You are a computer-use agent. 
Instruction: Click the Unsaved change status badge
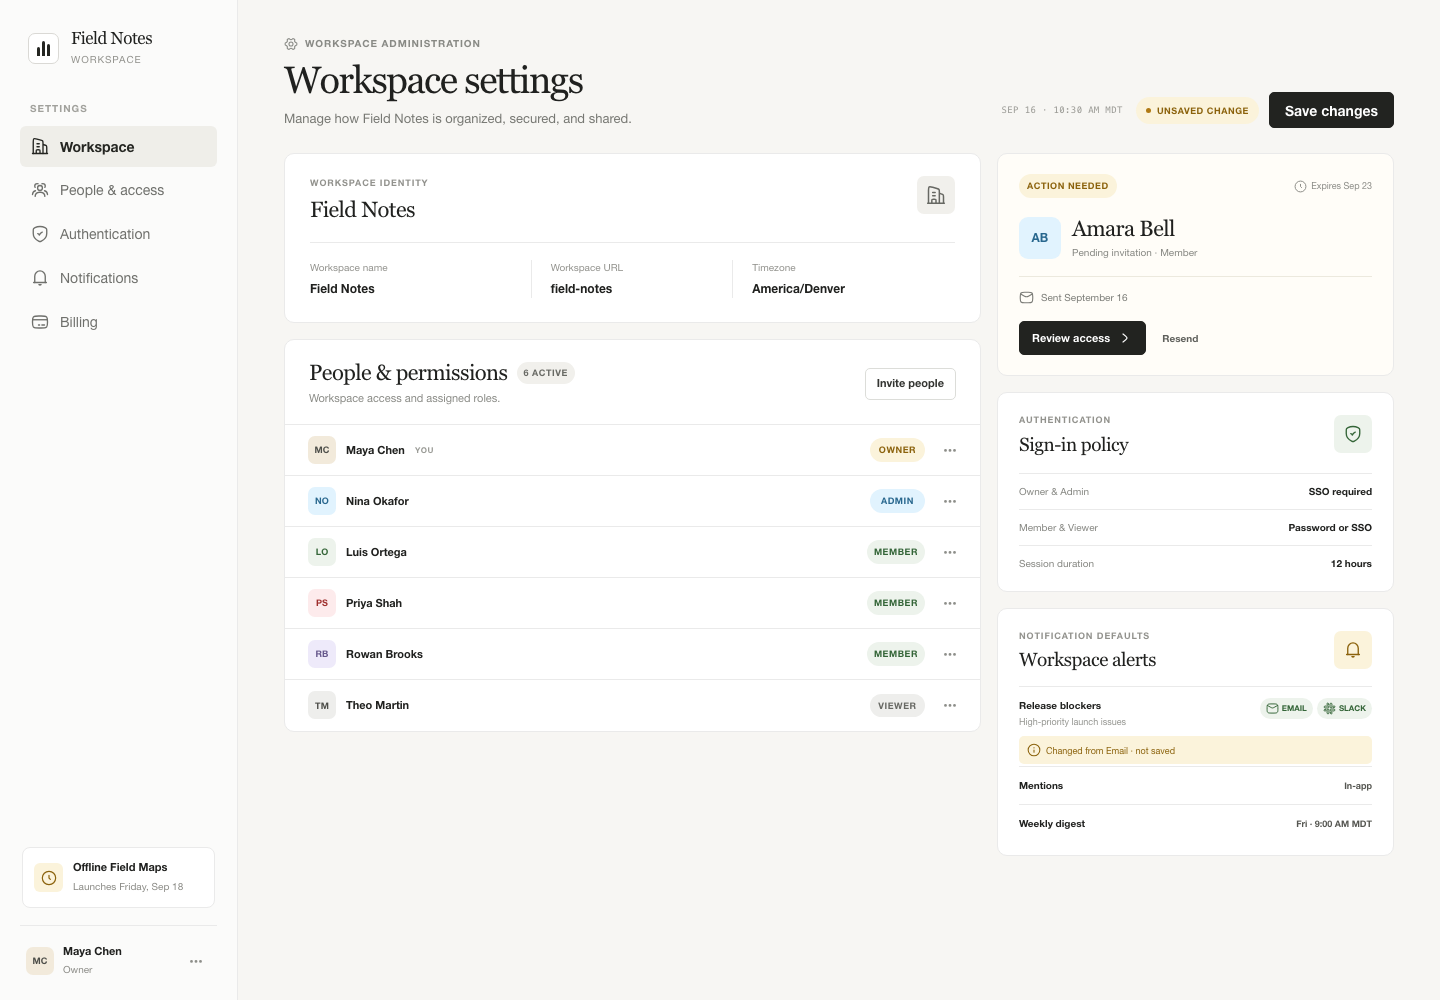[x=1197, y=111]
